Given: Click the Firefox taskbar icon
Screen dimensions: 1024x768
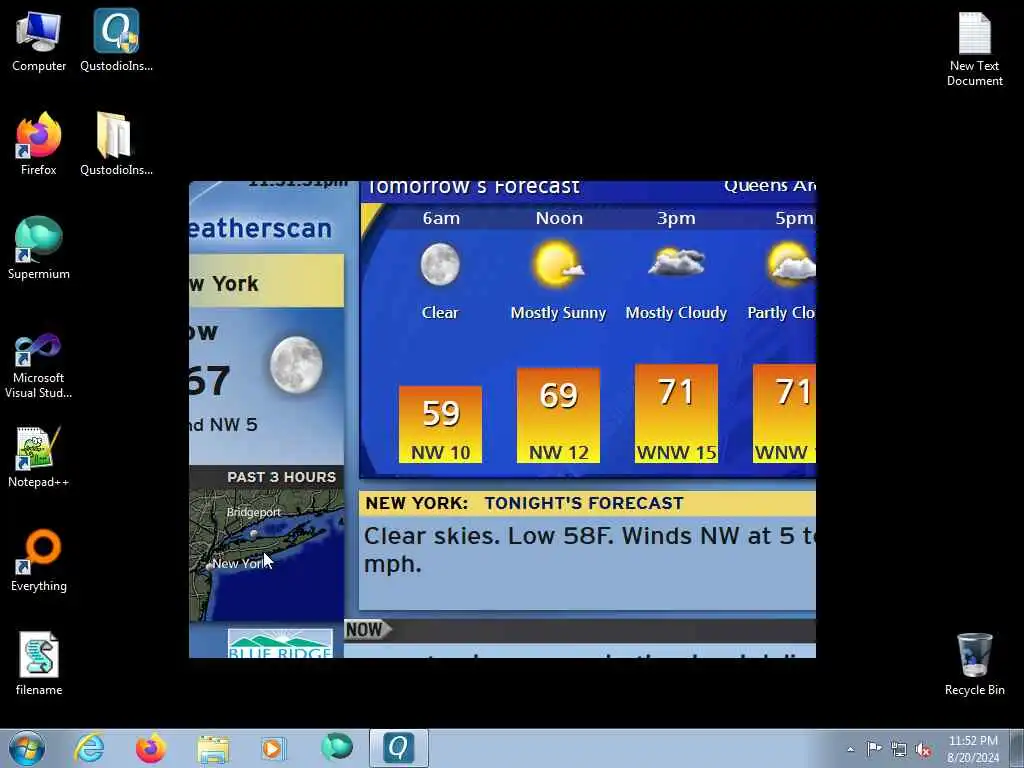Looking at the screenshot, I should click(150, 748).
